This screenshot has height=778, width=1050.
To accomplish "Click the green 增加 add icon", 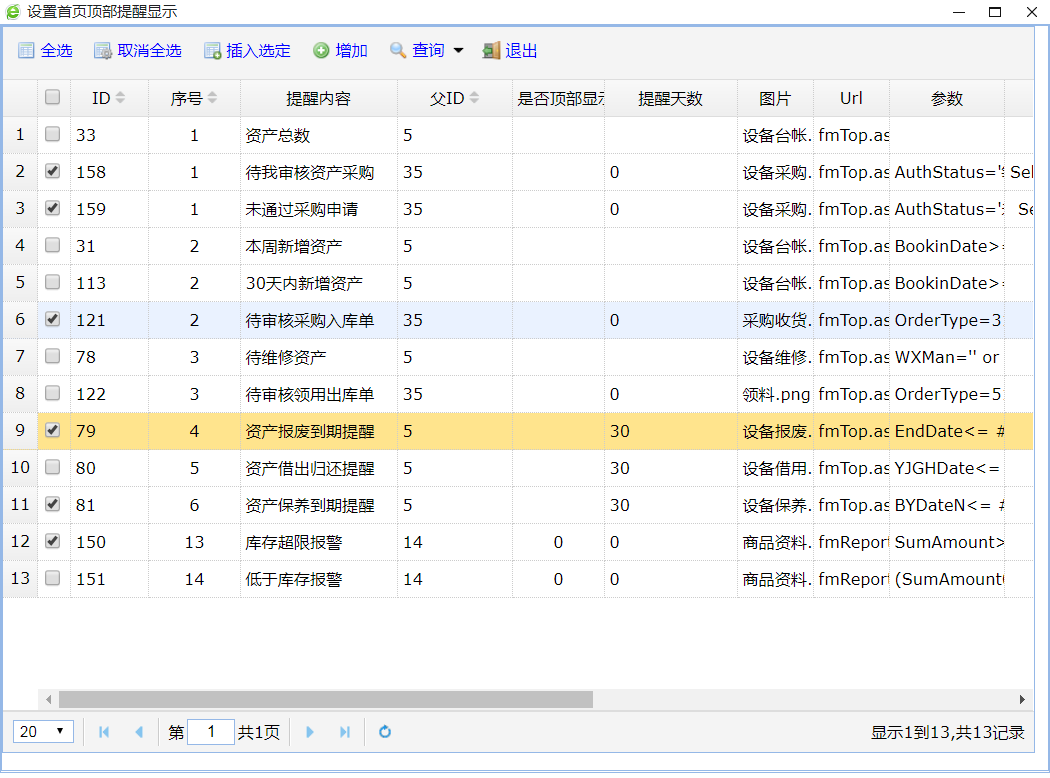I will [x=321, y=51].
